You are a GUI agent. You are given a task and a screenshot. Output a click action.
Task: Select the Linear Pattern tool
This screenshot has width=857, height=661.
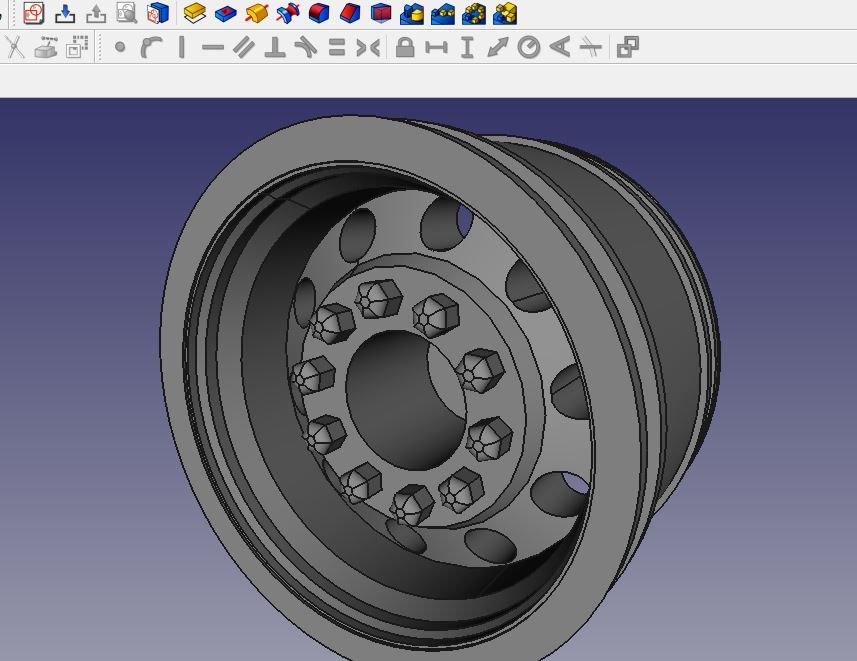click(443, 14)
